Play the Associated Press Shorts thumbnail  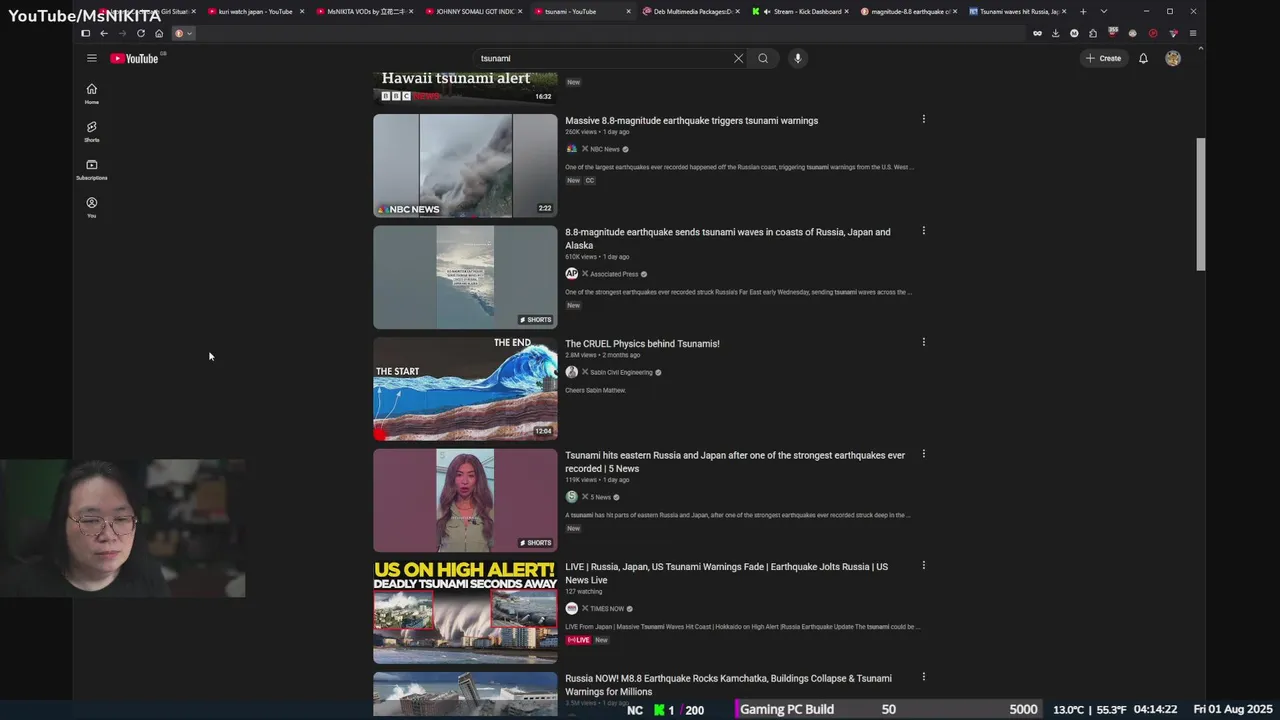point(465,277)
